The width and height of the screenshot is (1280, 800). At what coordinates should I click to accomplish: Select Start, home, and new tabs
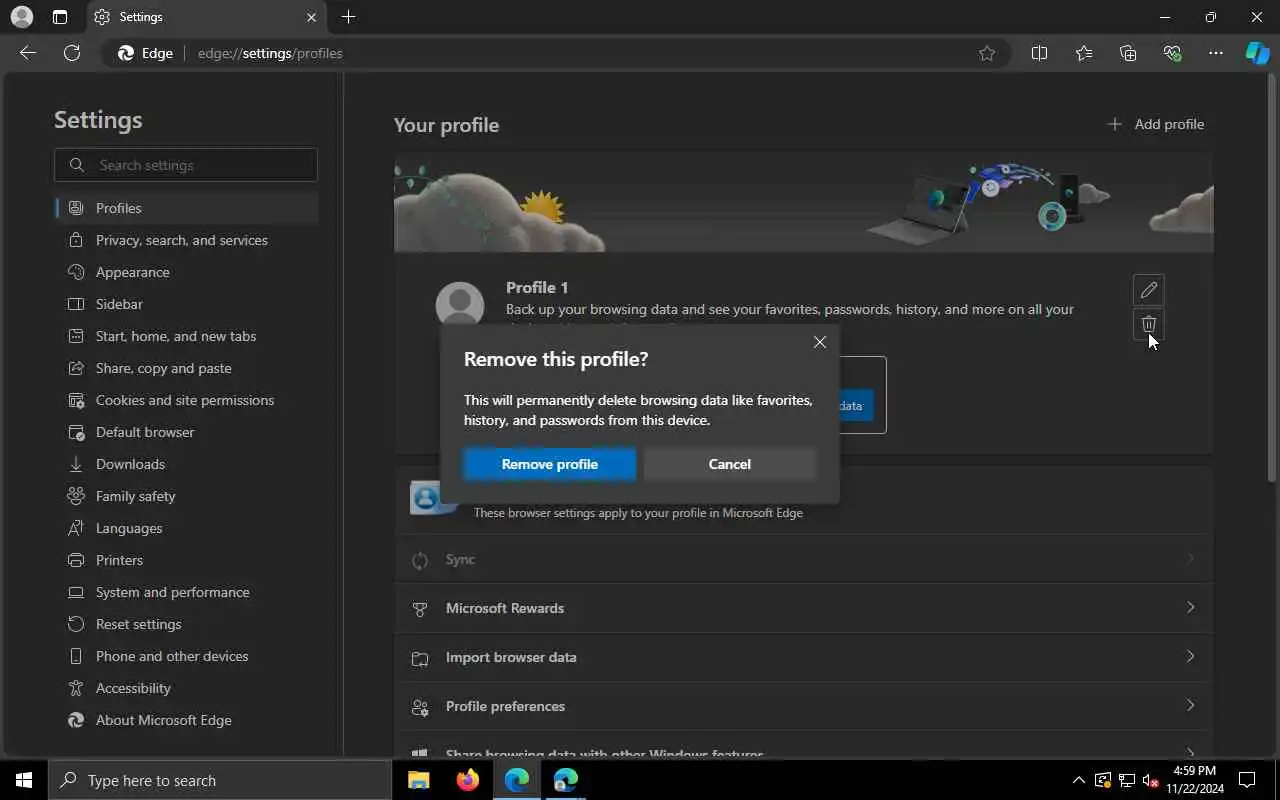click(x=187, y=336)
